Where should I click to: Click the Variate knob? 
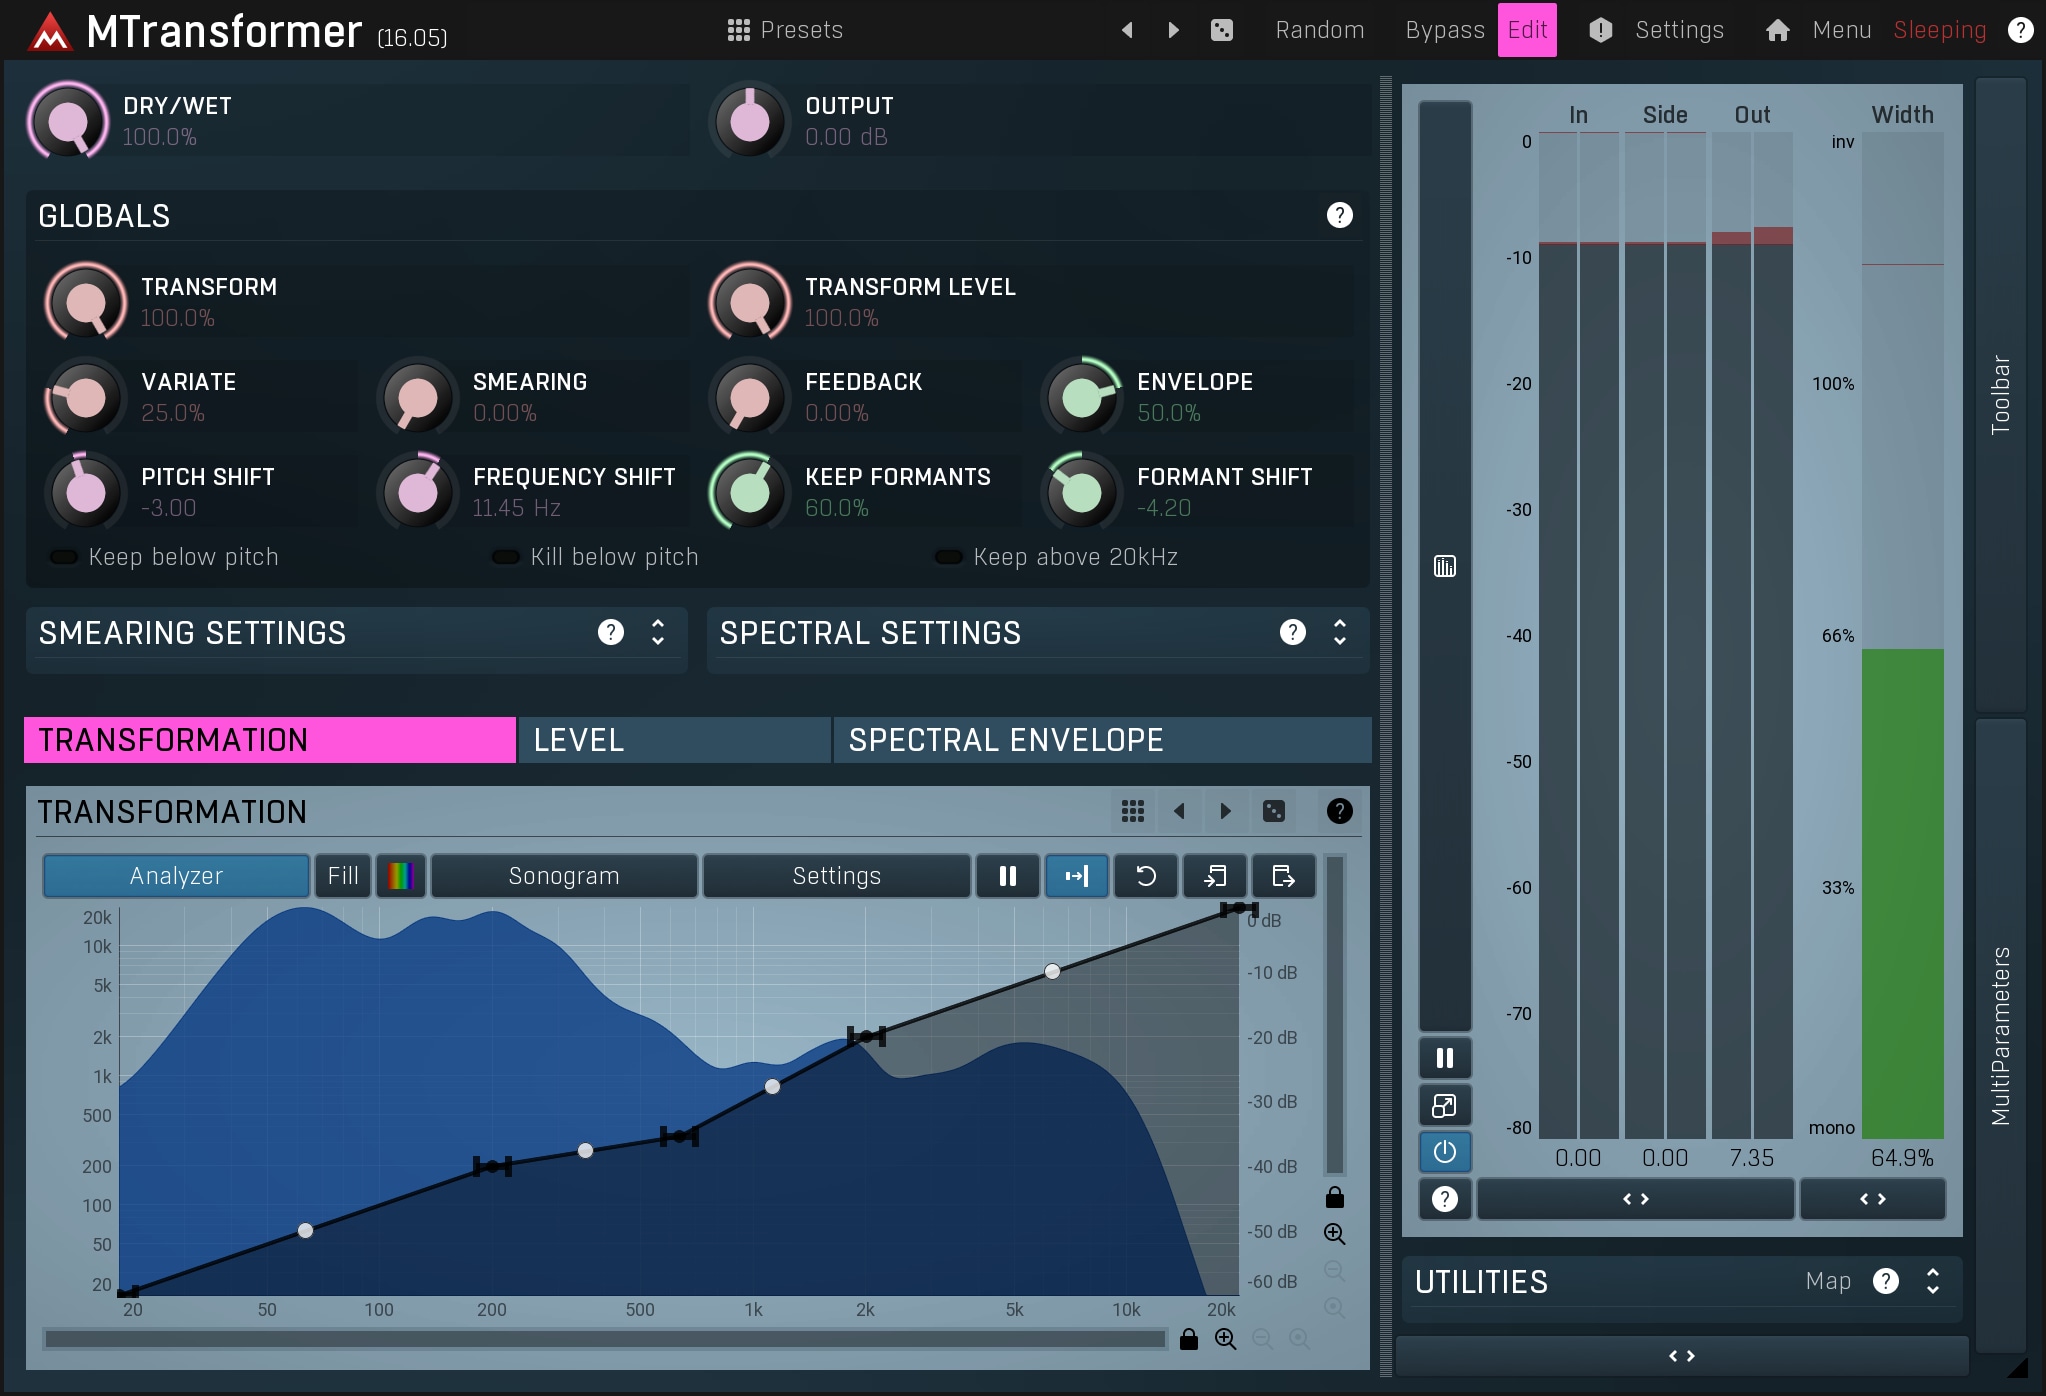[x=85, y=397]
